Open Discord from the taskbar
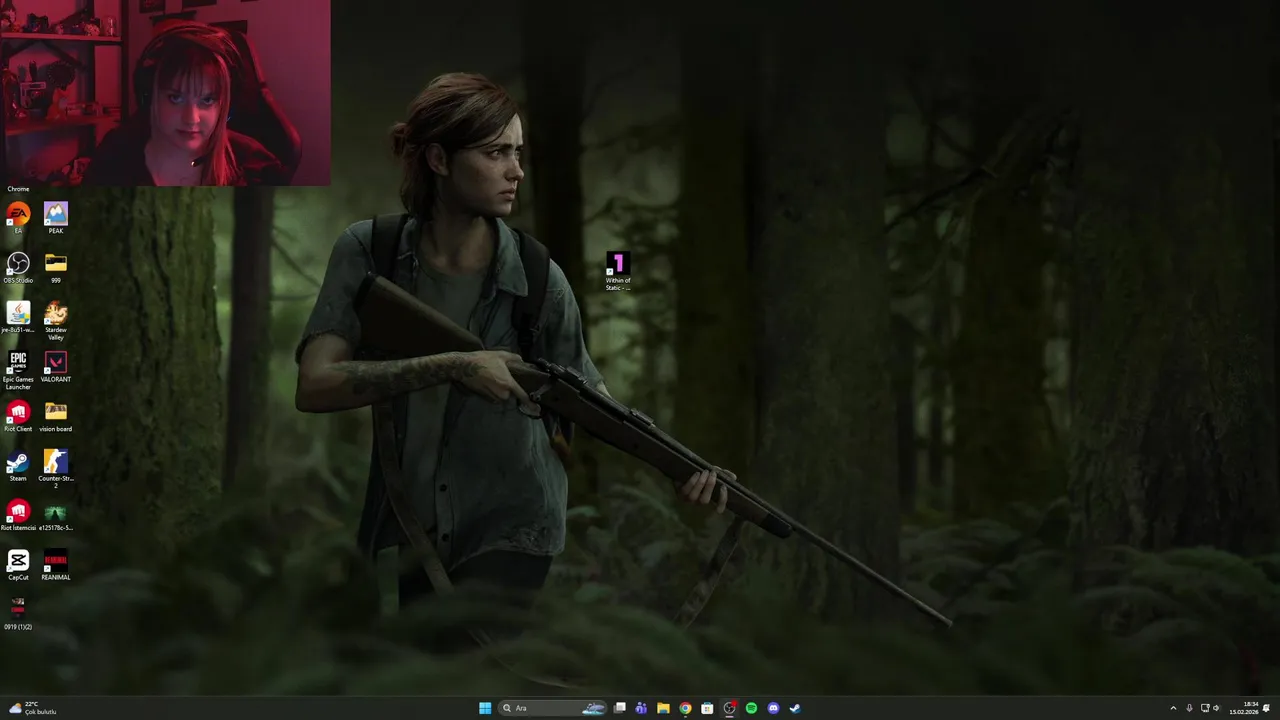 click(x=773, y=708)
